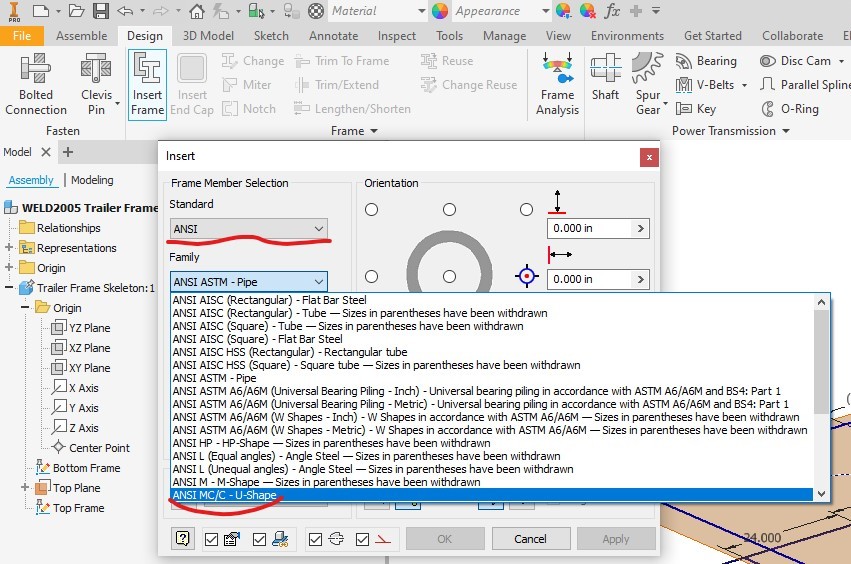The image size is (851, 564).
Task: Click the Bolted Connection tool
Action: point(36,84)
